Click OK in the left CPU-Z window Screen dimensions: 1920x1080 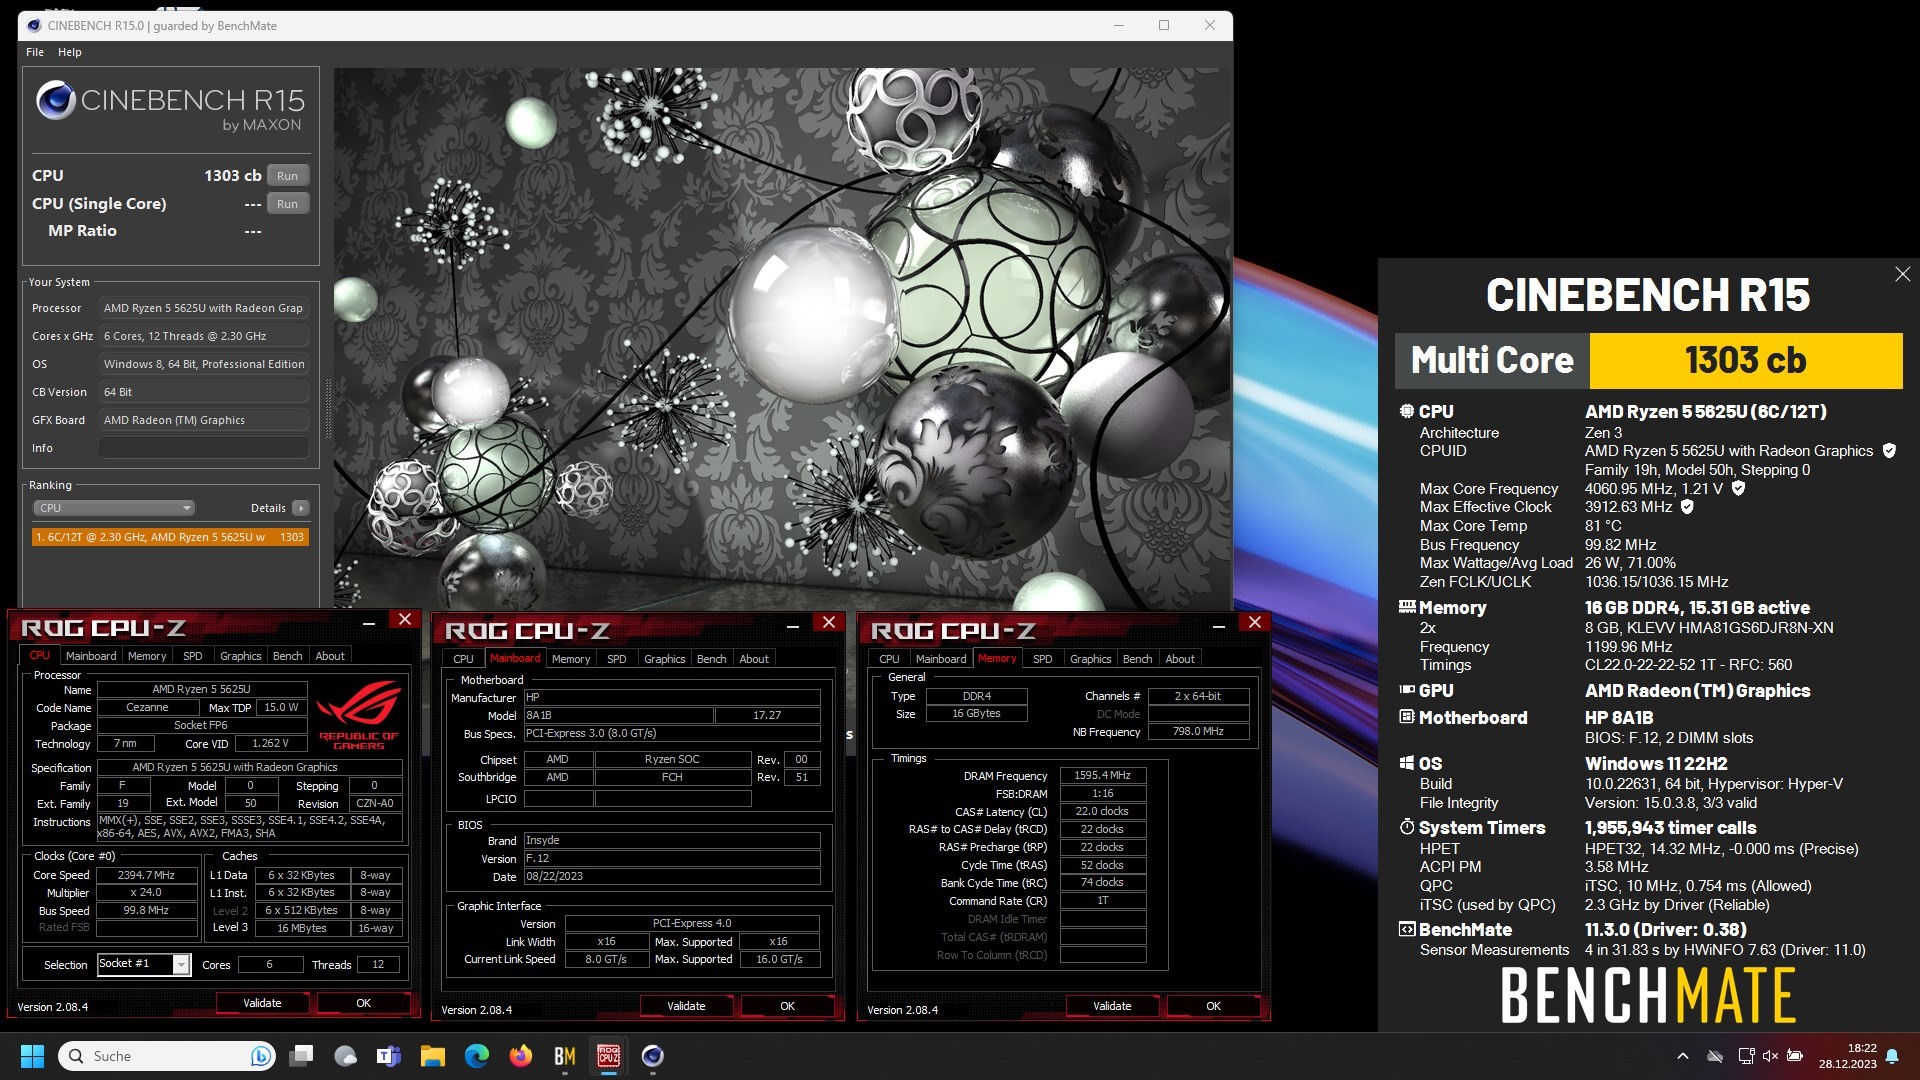tap(363, 1003)
